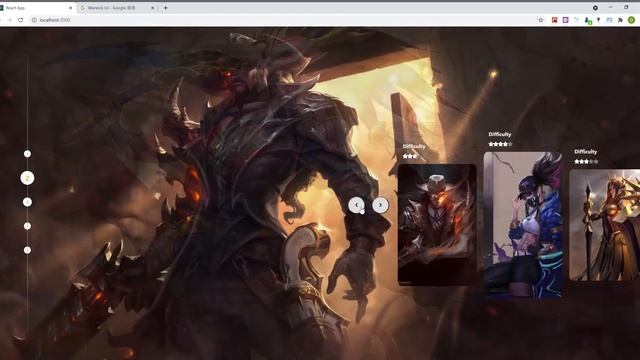Open the cowboy gunslinger champion card
Viewport: 640px width, 360px height.
coord(437,224)
